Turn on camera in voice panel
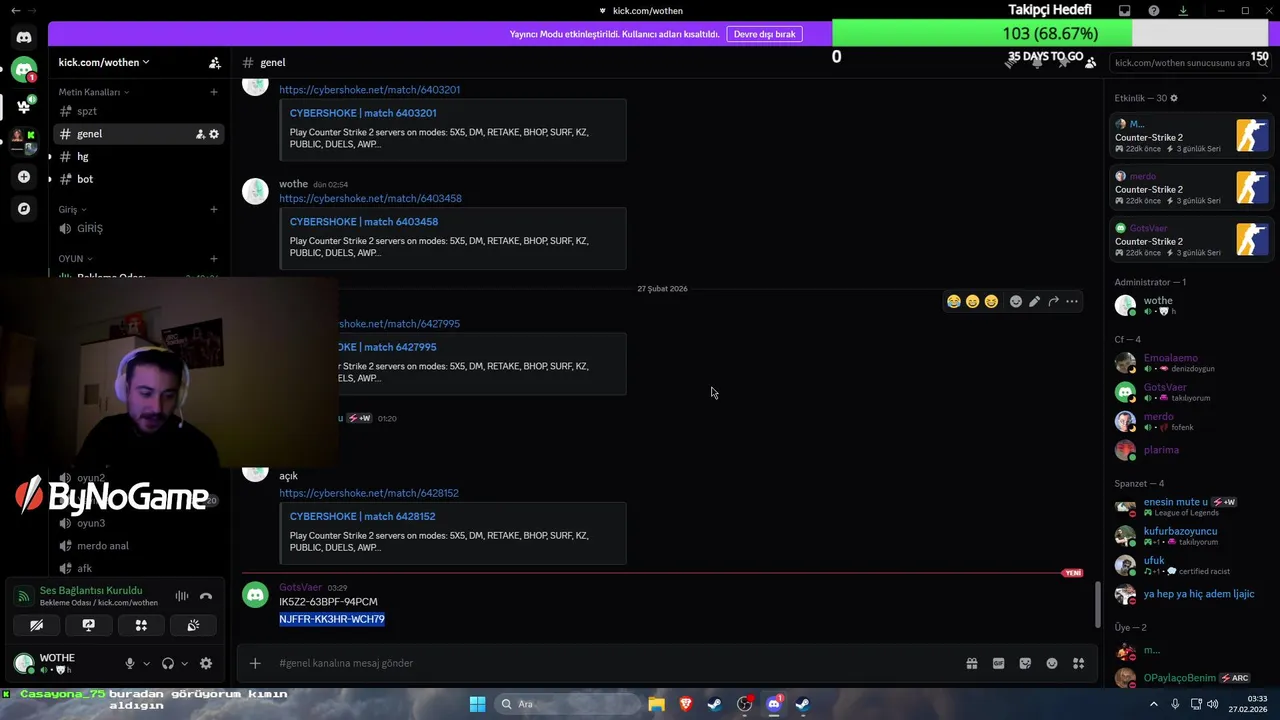Screen dimensions: 1280x720 click(x=36, y=625)
